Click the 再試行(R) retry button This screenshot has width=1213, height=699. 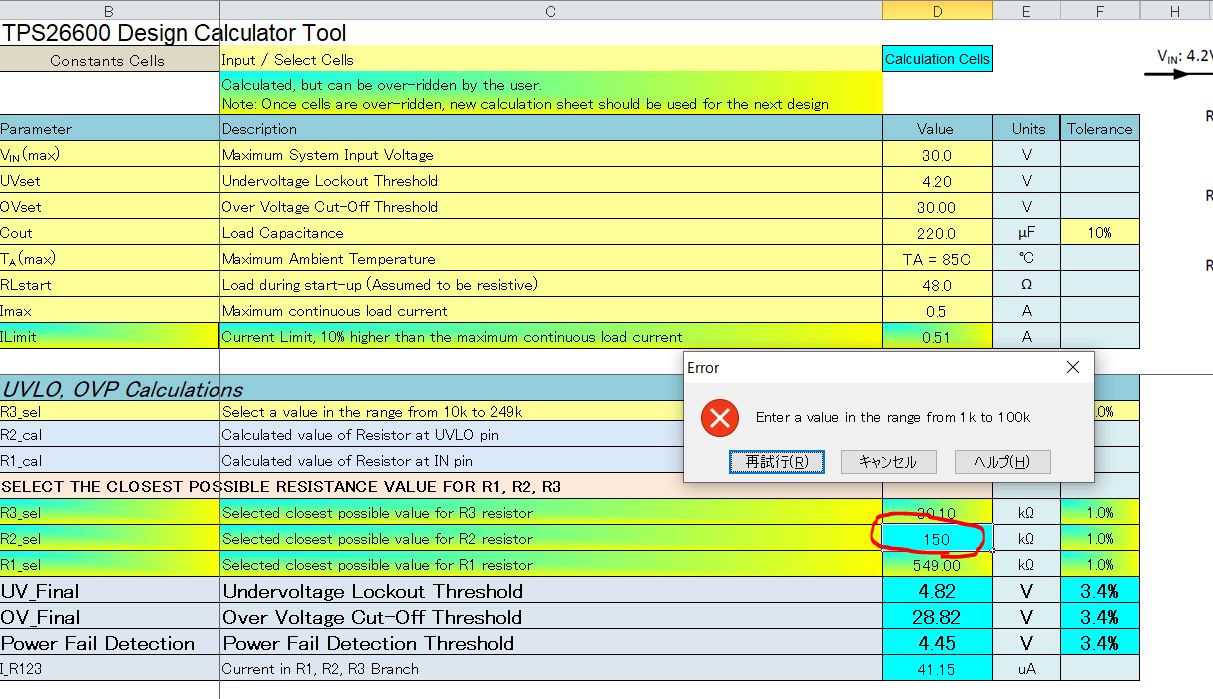coord(777,462)
